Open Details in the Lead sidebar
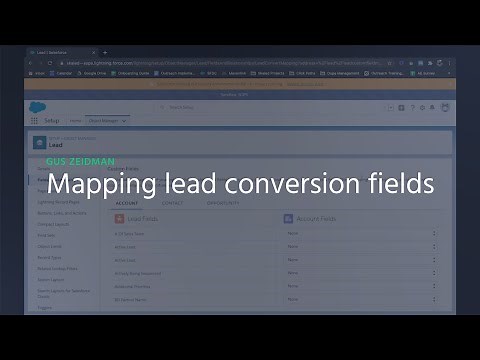This screenshot has height=360, width=480. pyautogui.click(x=44, y=169)
